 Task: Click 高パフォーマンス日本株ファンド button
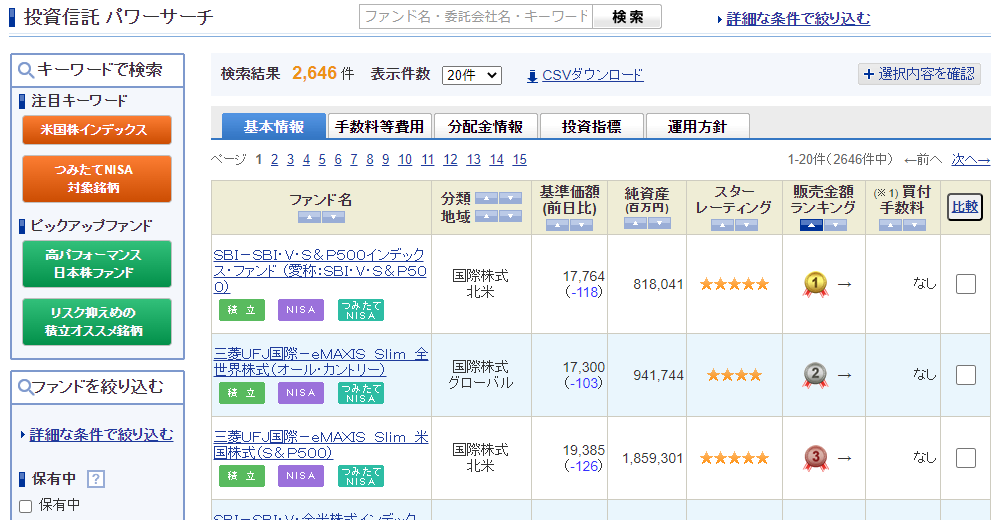[x=97, y=264]
